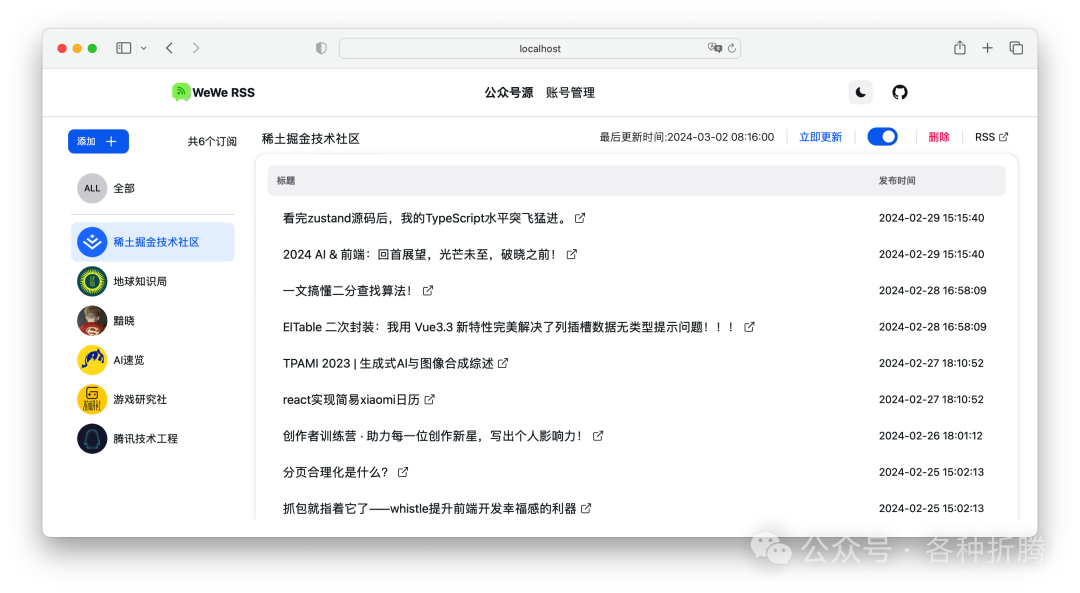Screen dimensions: 1080x593
Task: Open external link for whistle 抓包 article
Action: [586, 508]
